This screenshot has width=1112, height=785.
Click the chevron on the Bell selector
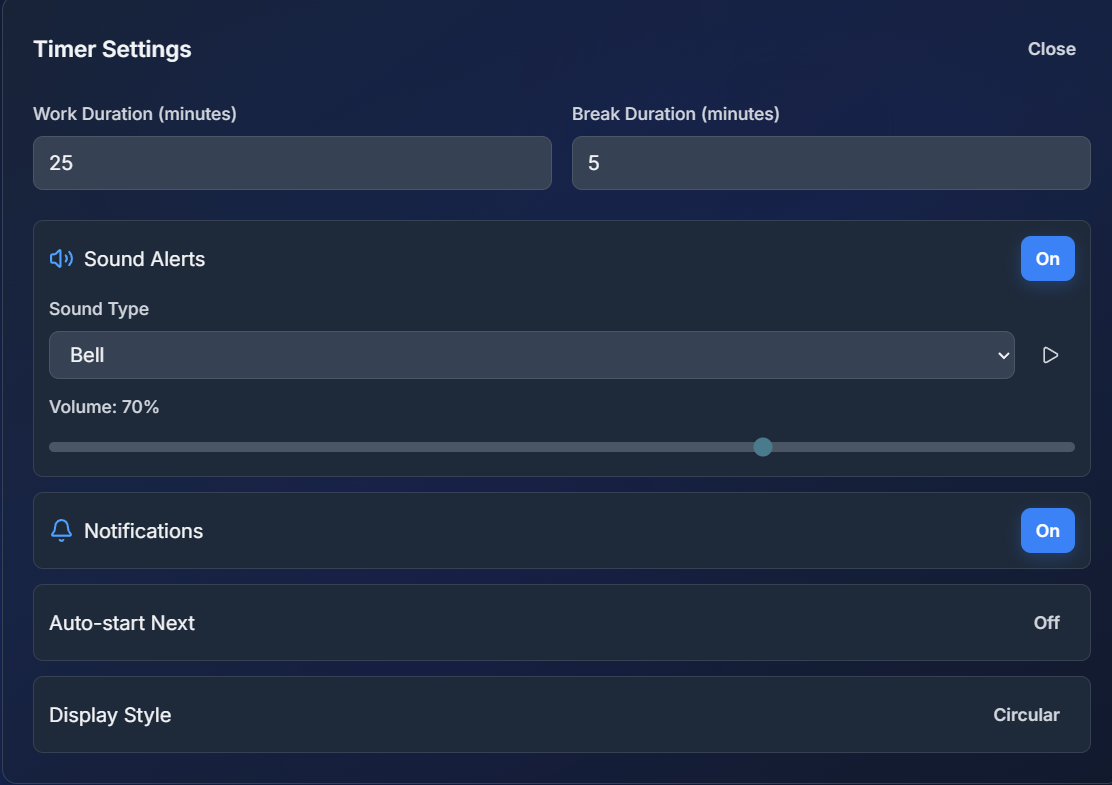point(1002,354)
